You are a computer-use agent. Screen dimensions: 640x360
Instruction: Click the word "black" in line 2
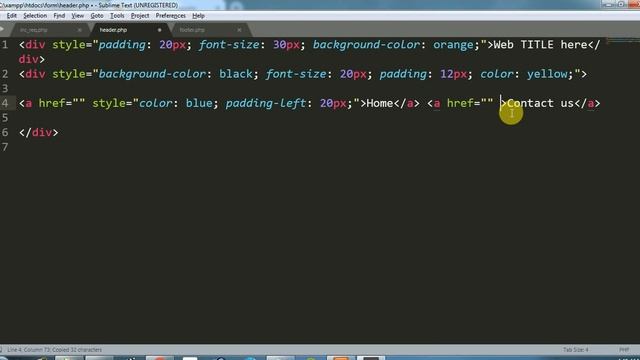click(236, 74)
